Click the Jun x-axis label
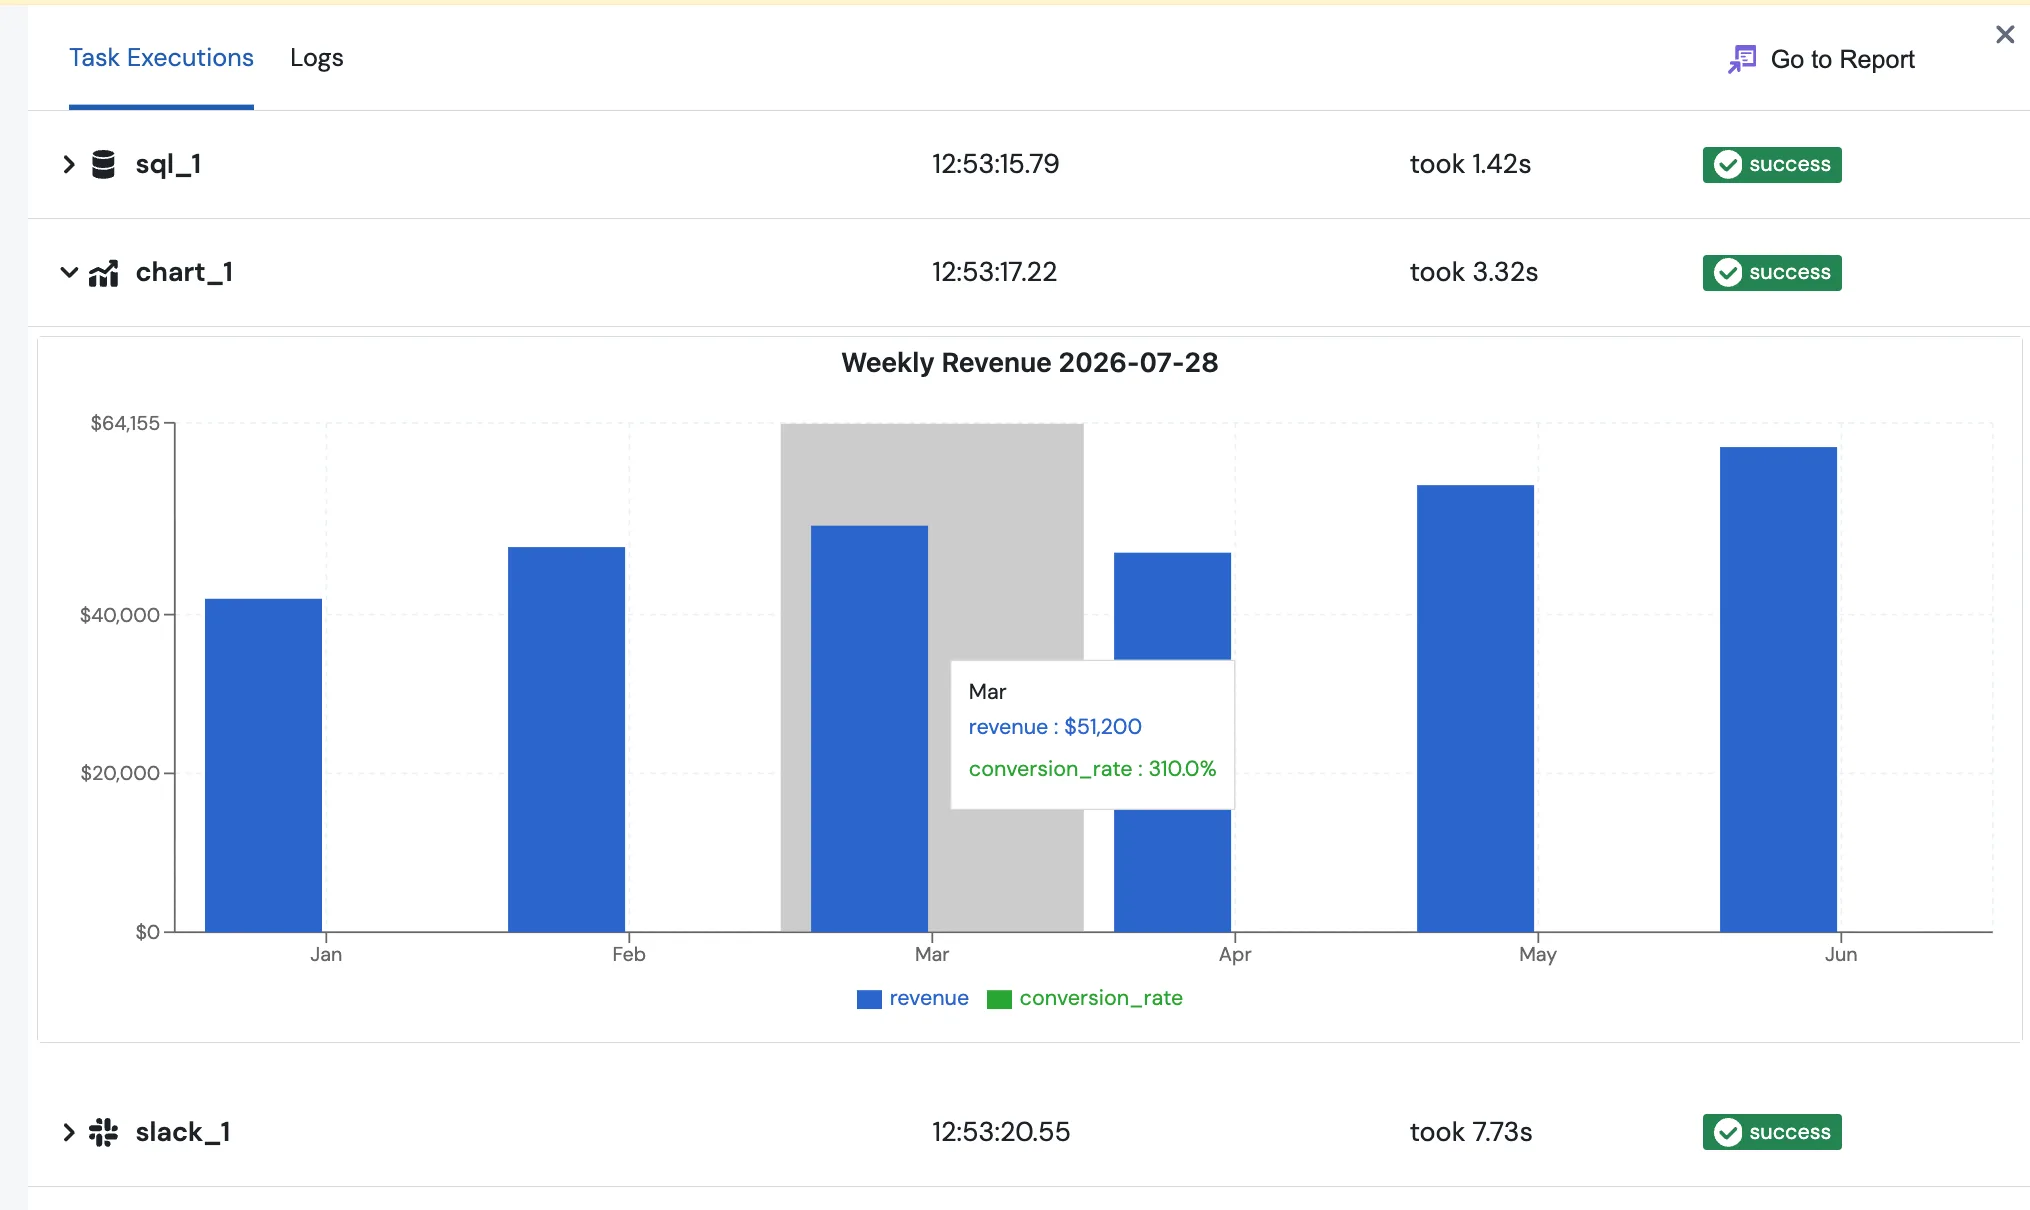 [1841, 954]
